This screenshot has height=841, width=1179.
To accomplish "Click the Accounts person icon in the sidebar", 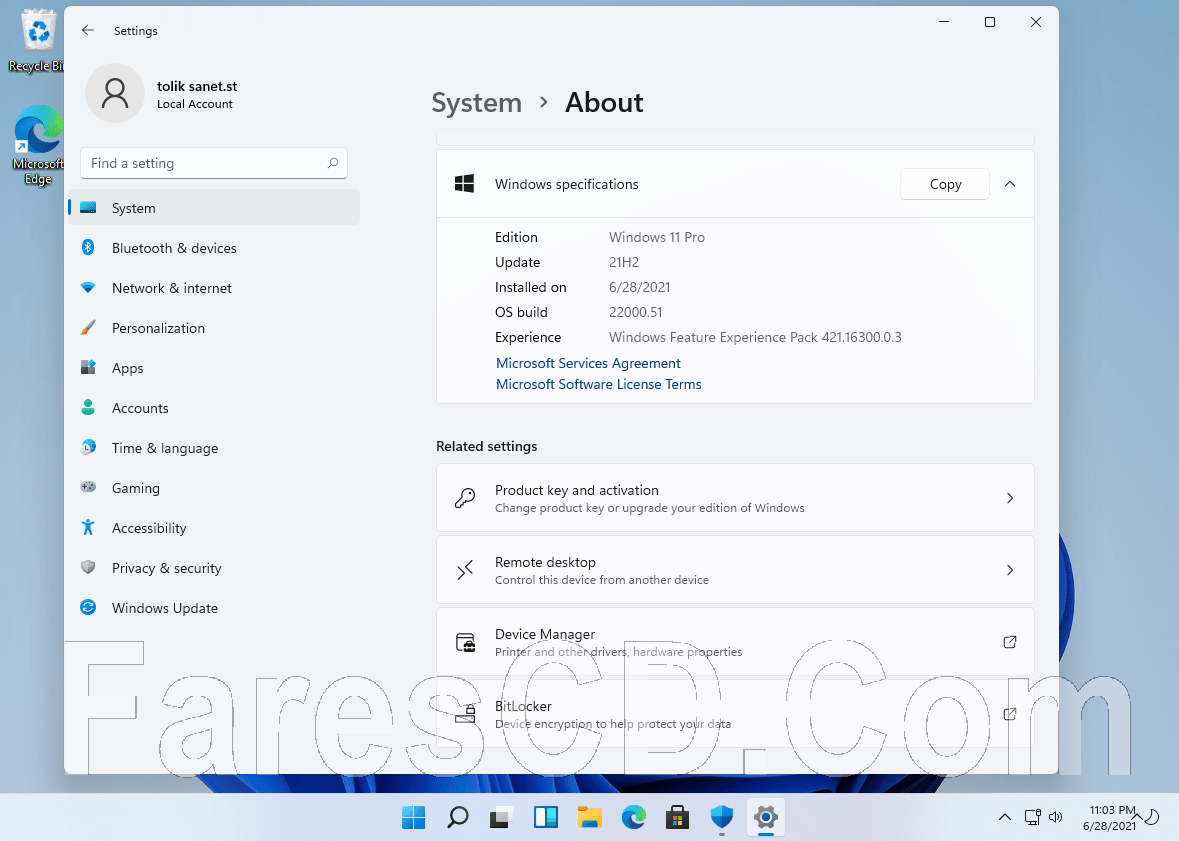I will pos(88,407).
